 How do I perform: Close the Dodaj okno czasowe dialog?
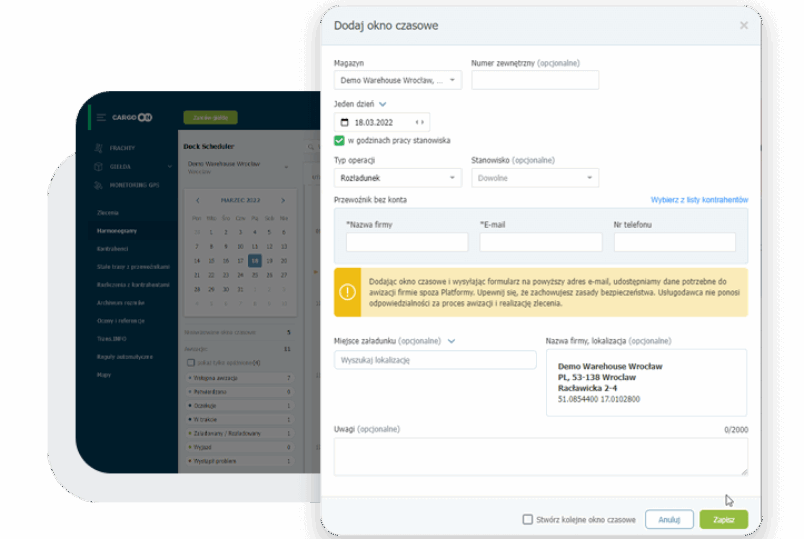[x=743, y=25]
